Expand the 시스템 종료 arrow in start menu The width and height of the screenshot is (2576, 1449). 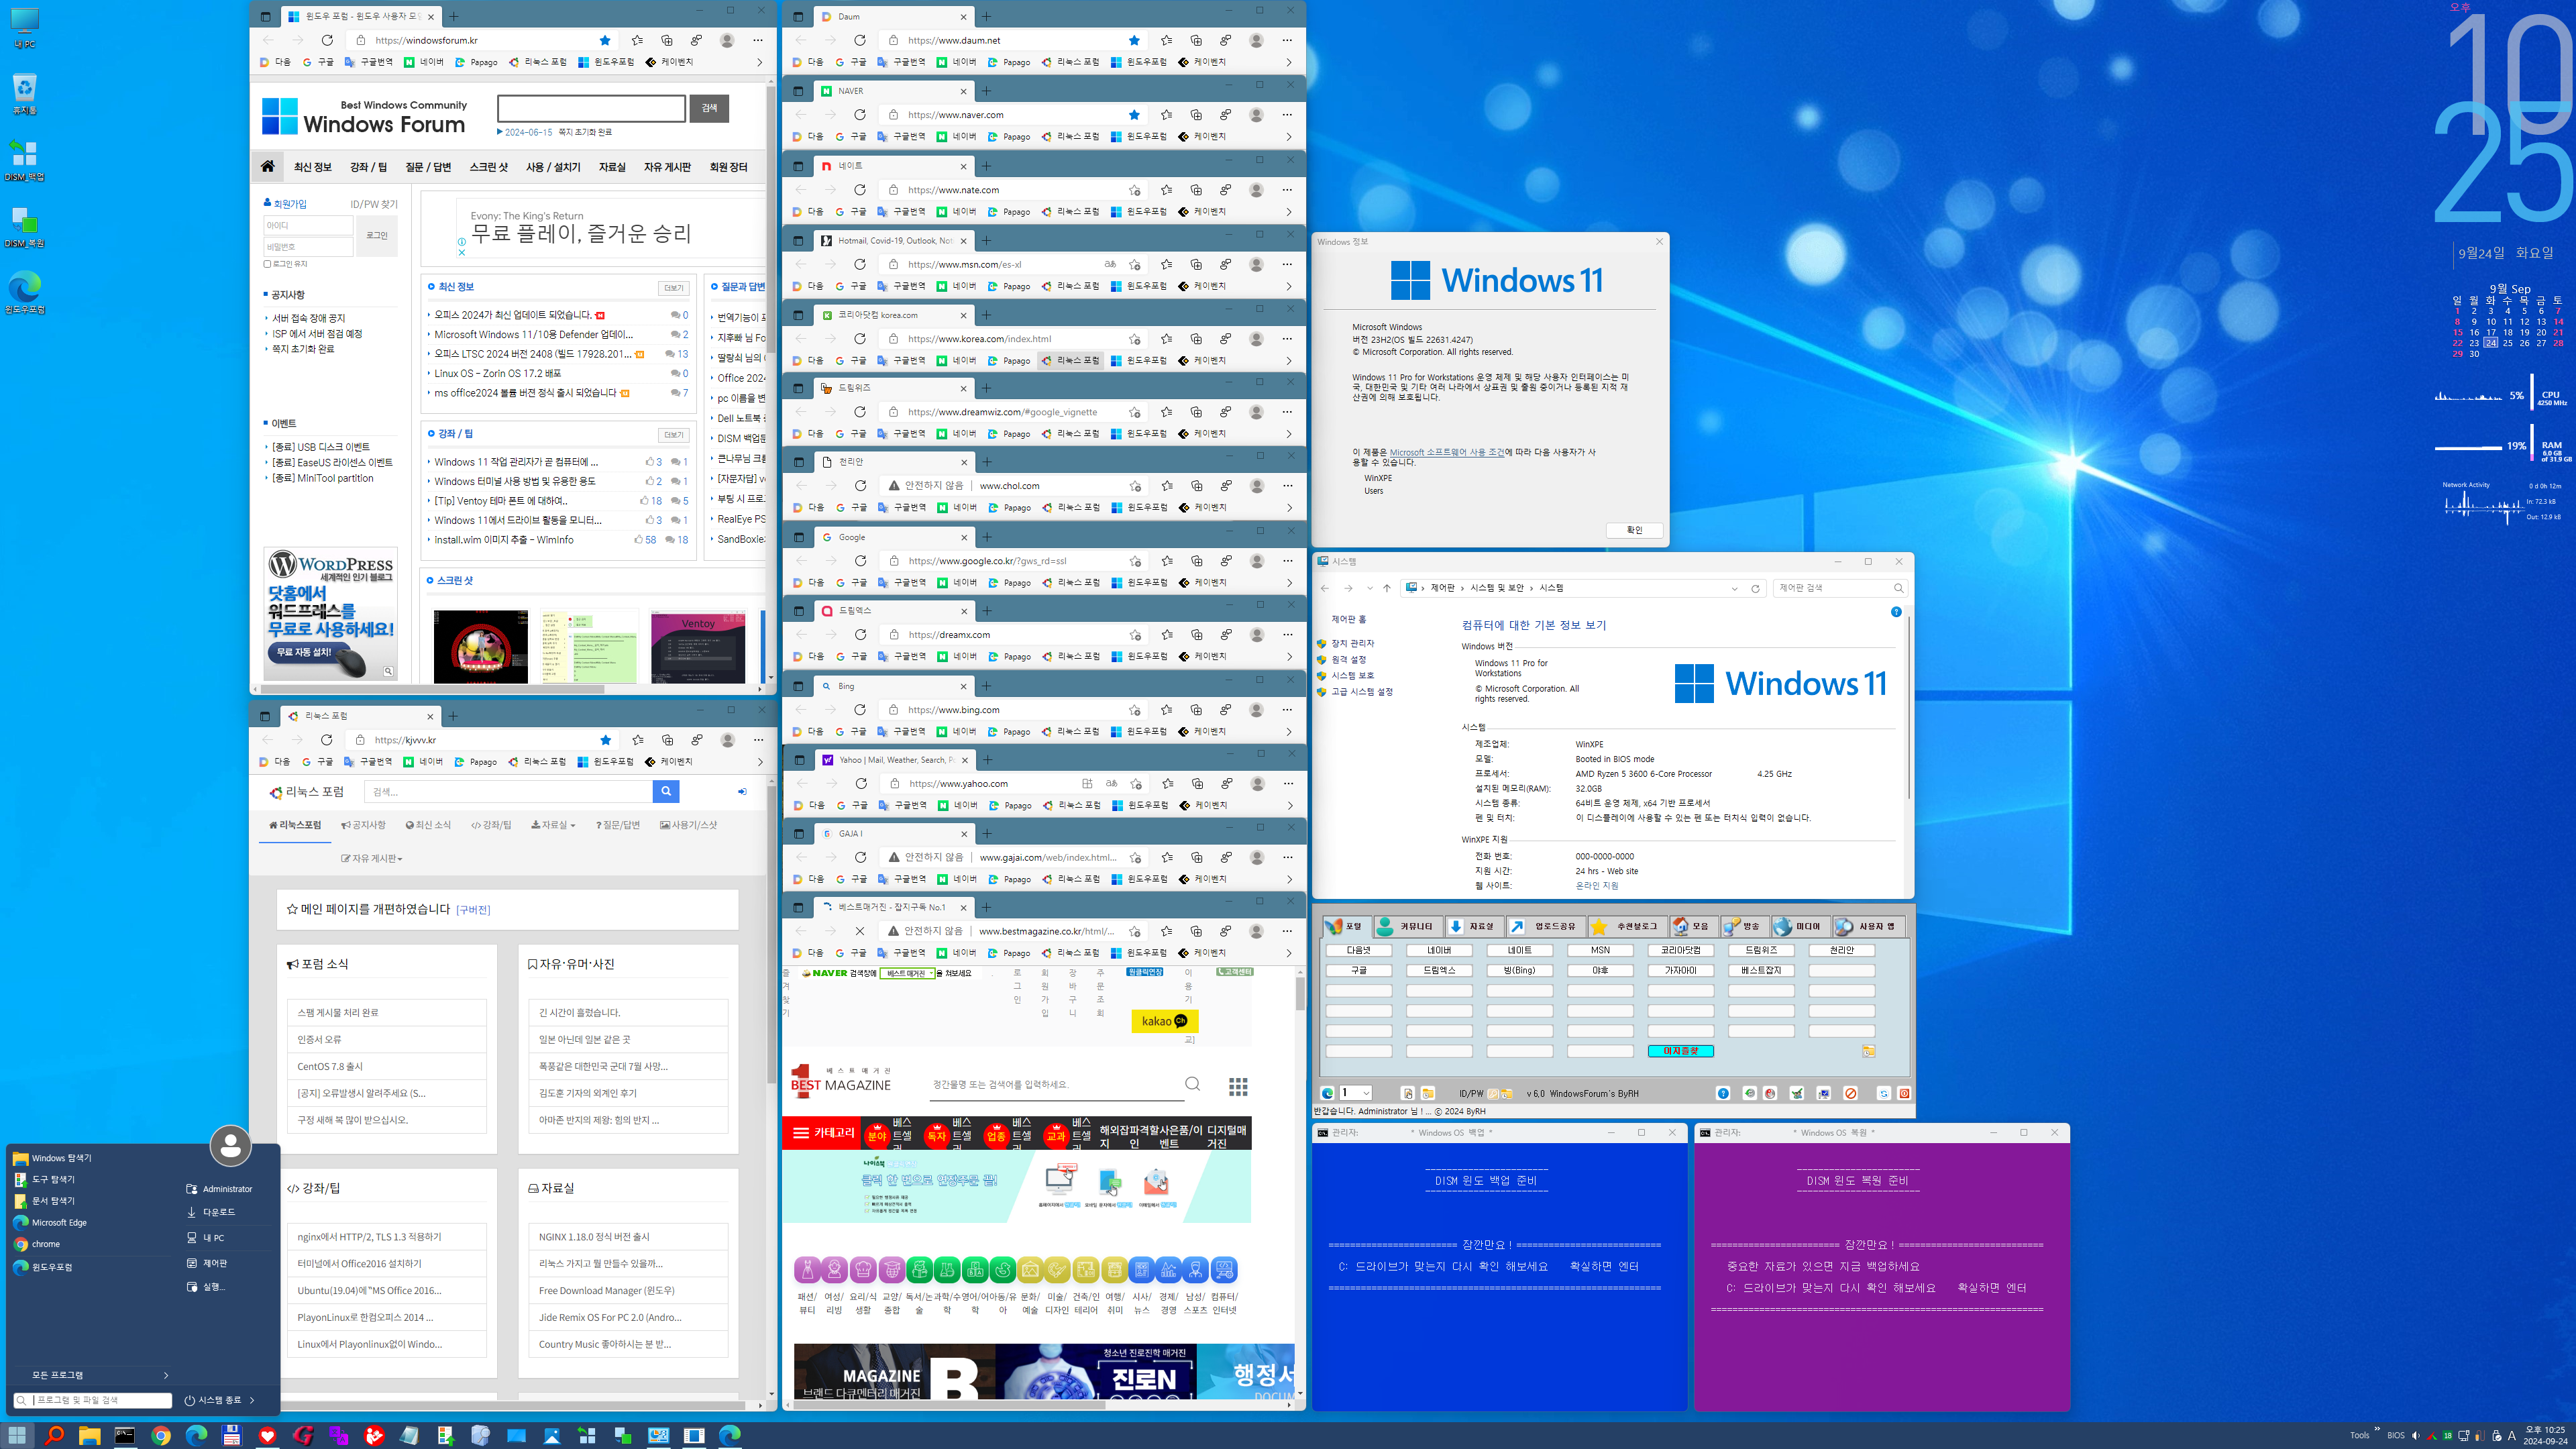pos(252,1400)
